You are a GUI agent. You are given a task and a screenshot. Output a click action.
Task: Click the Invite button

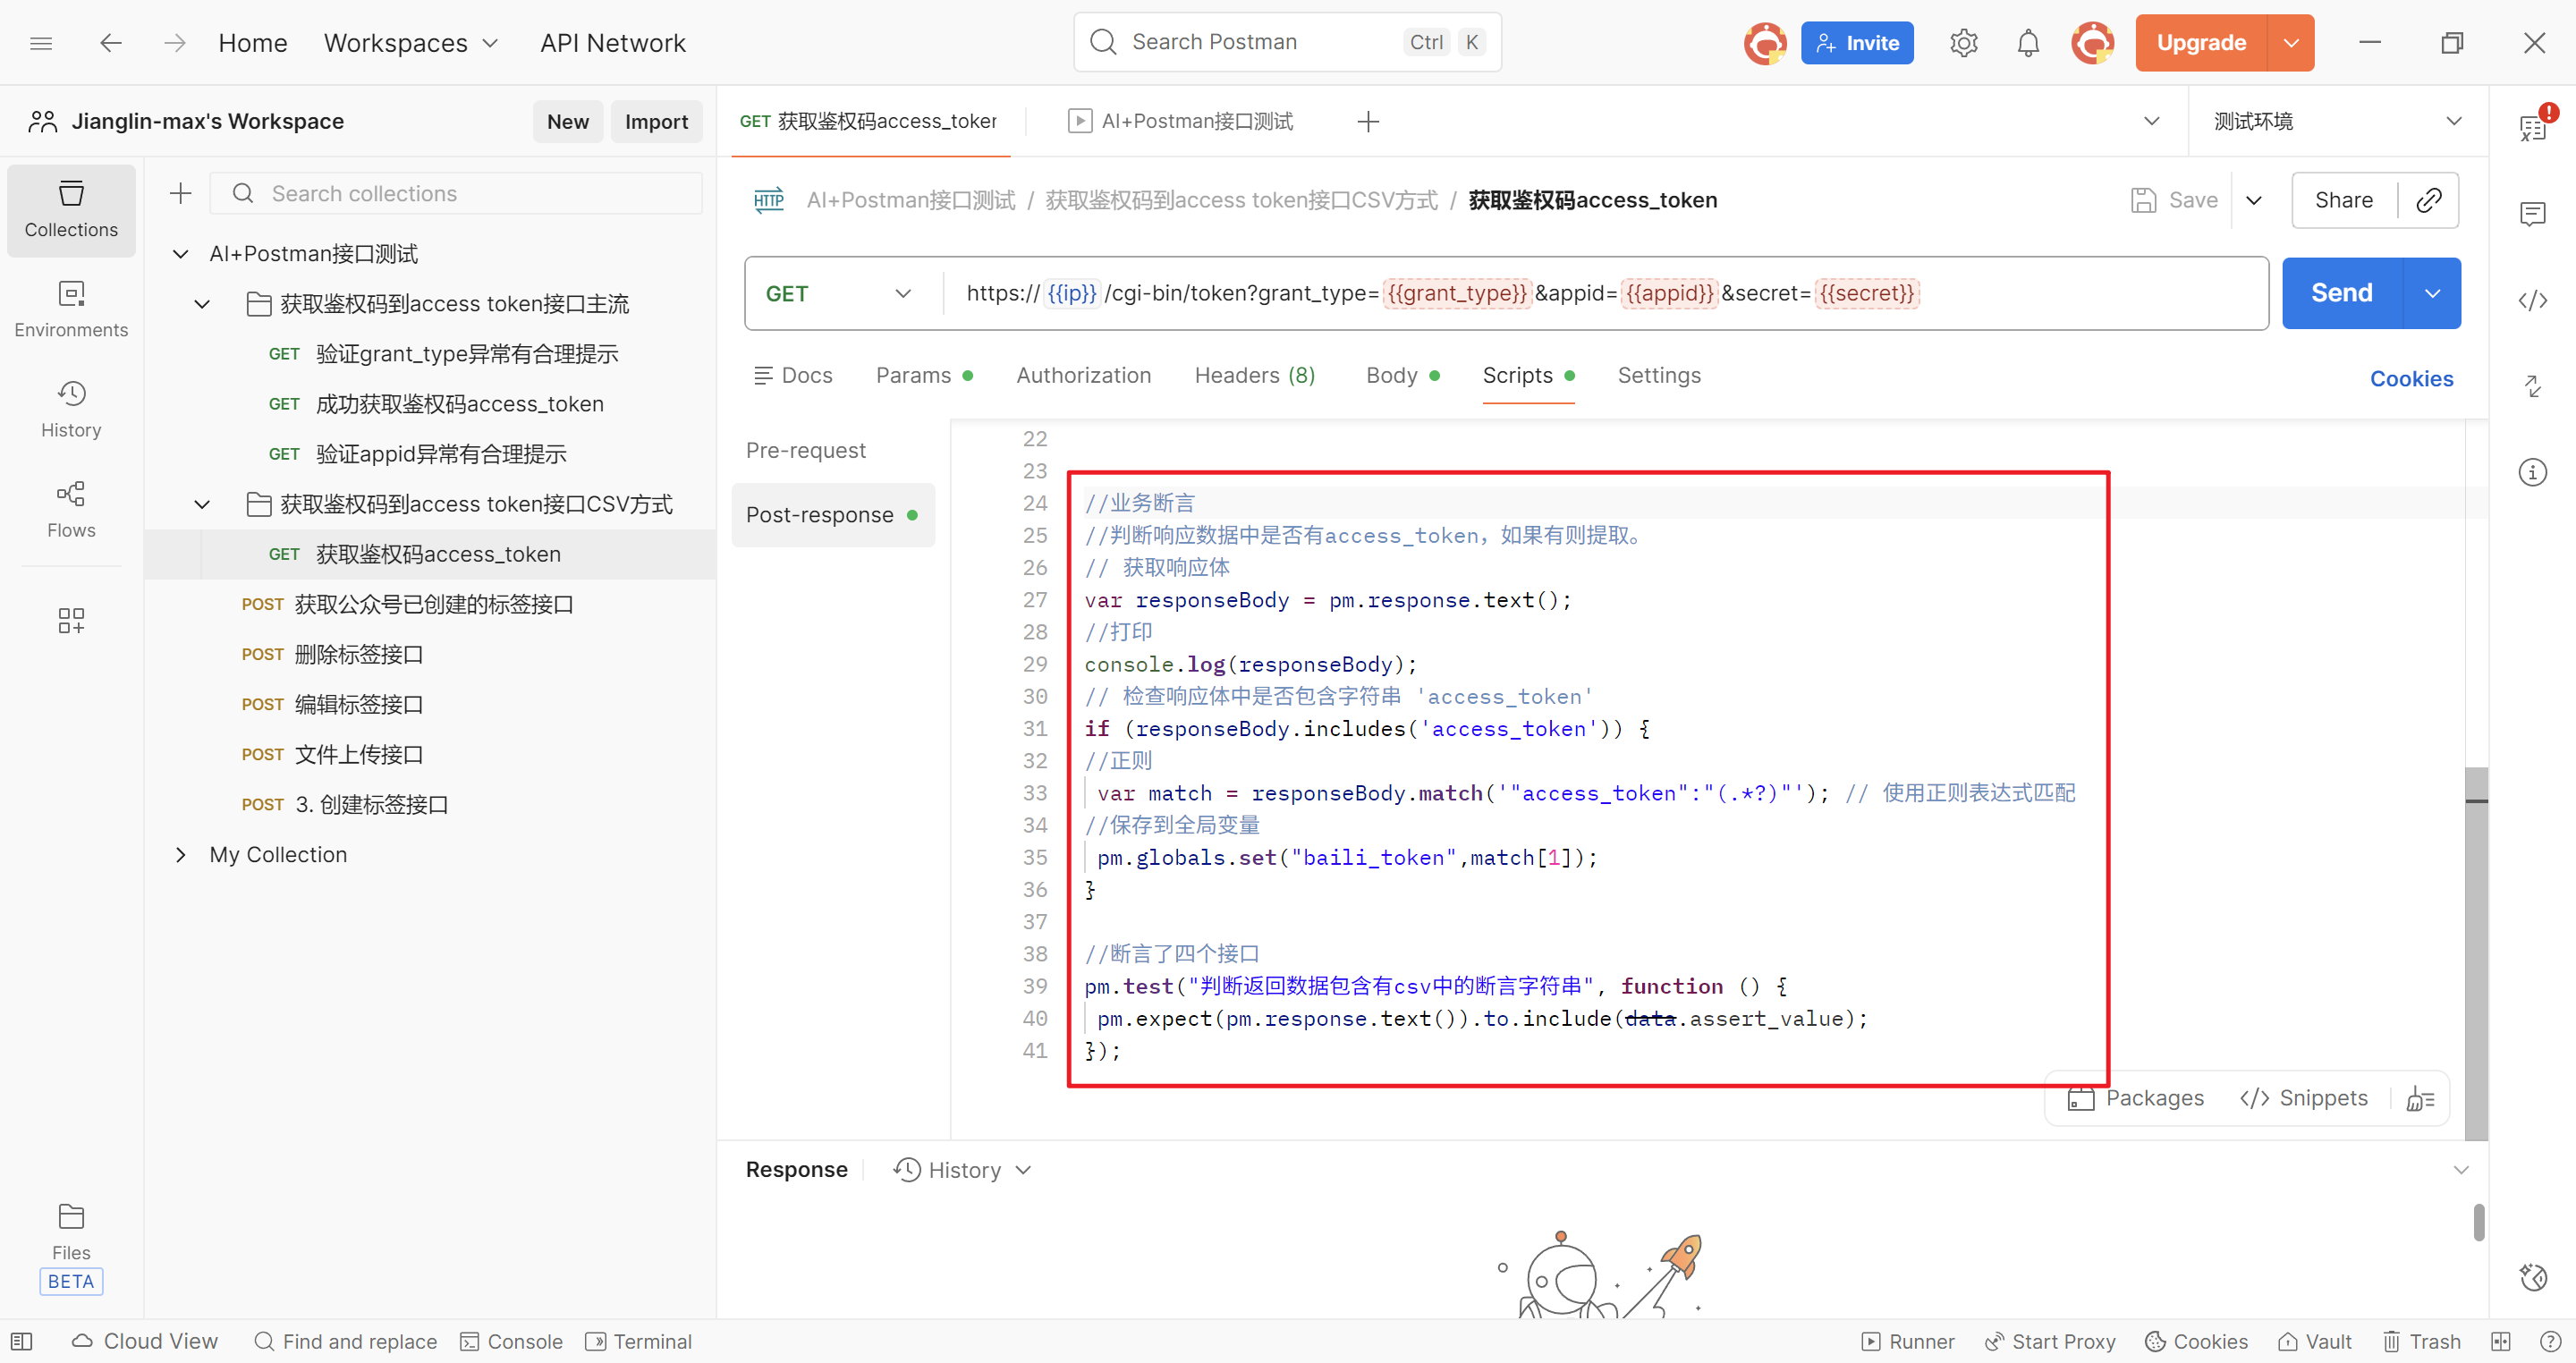(1856, 43)
